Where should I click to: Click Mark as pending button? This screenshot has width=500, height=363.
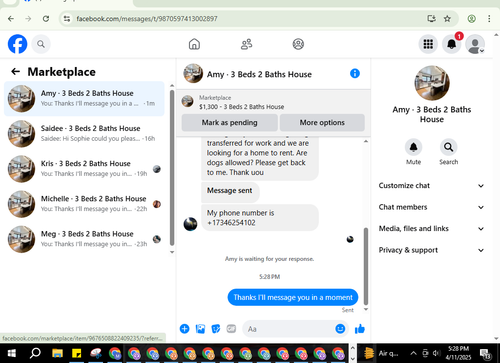coord(229,123)
